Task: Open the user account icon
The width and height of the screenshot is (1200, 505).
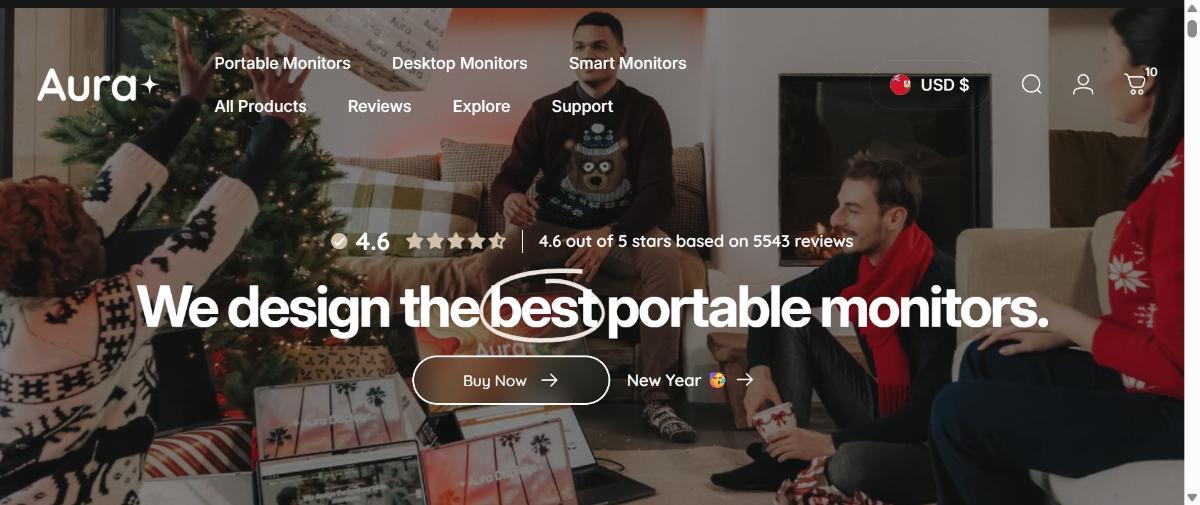Action: click(x=1083, y=84)
